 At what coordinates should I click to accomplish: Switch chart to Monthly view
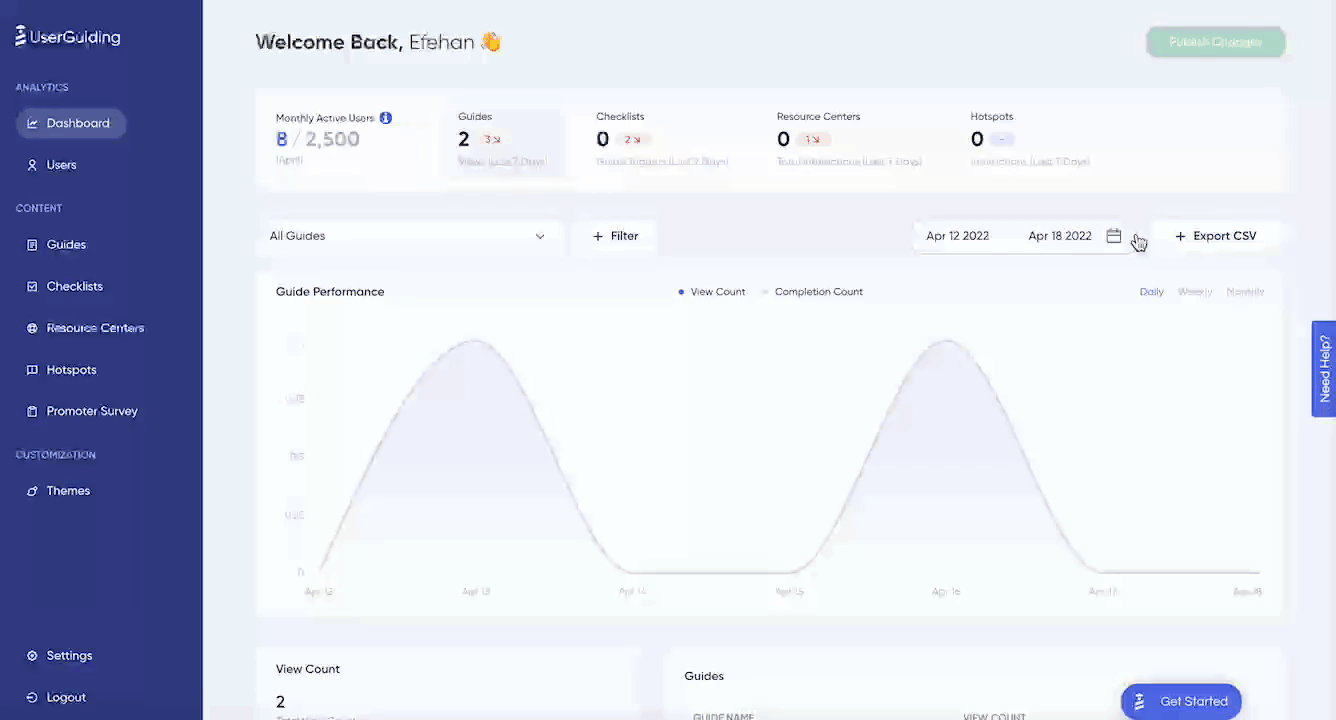[1245, 292]
